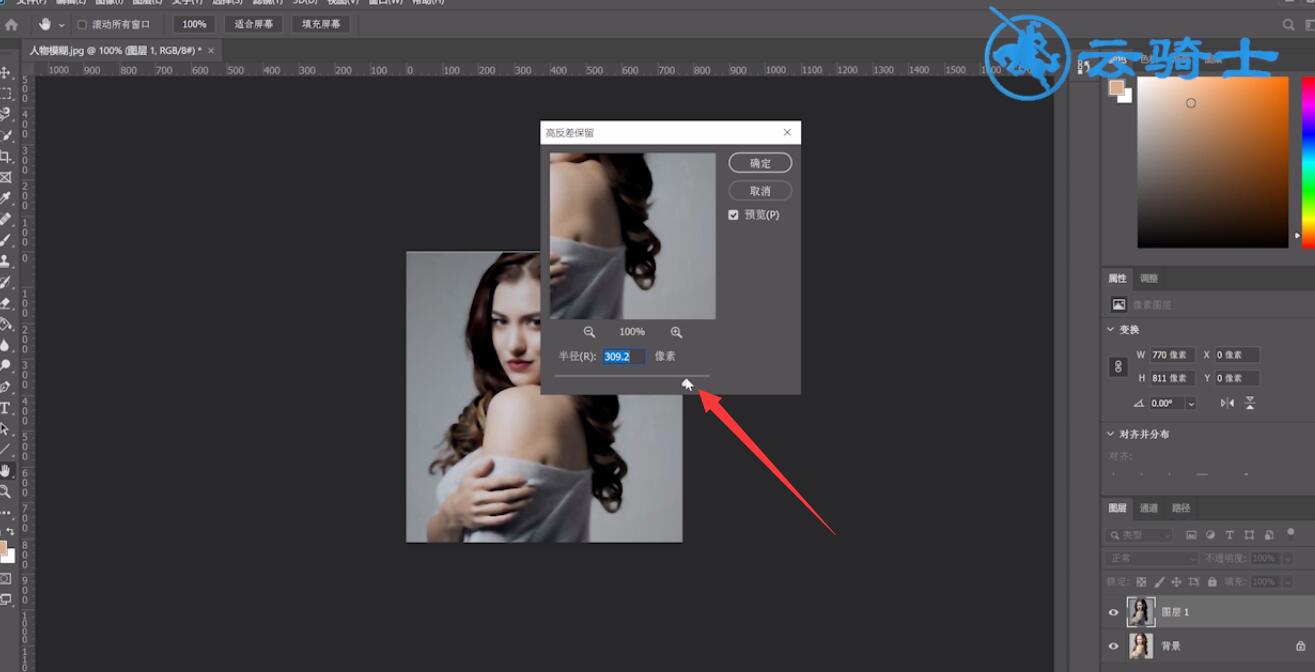The height and width of the screenshot is (672, 1315).
Task: Select the Eraser tool
Action: (6, 303)
